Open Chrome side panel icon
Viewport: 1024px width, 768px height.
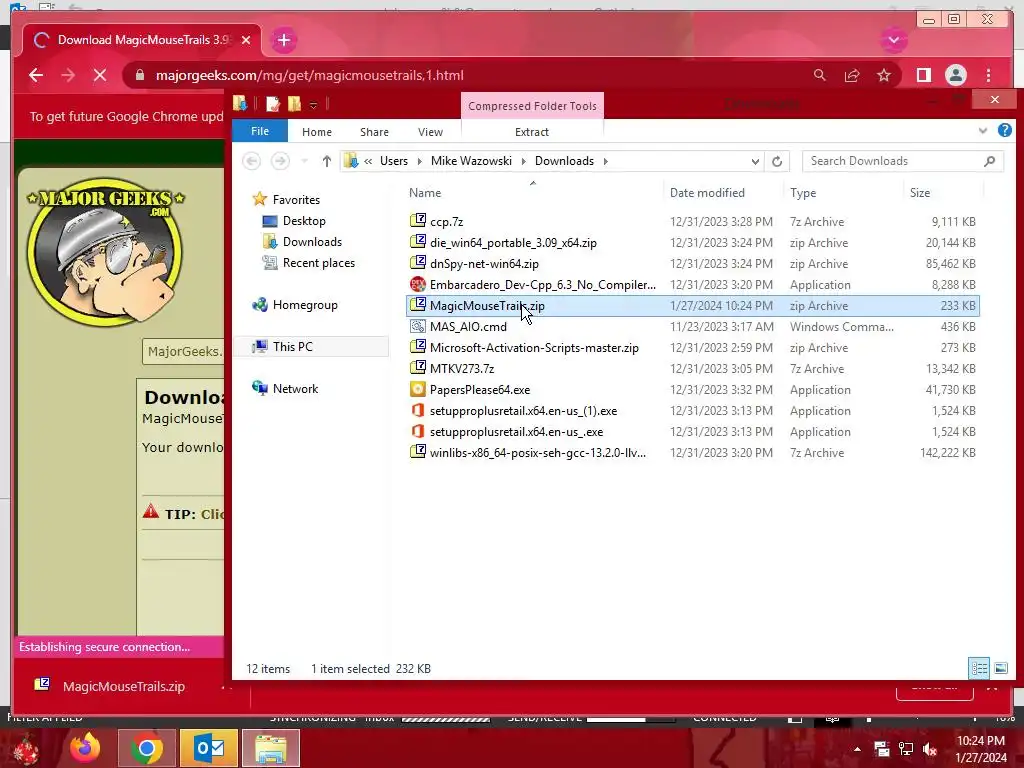[923, 75]
